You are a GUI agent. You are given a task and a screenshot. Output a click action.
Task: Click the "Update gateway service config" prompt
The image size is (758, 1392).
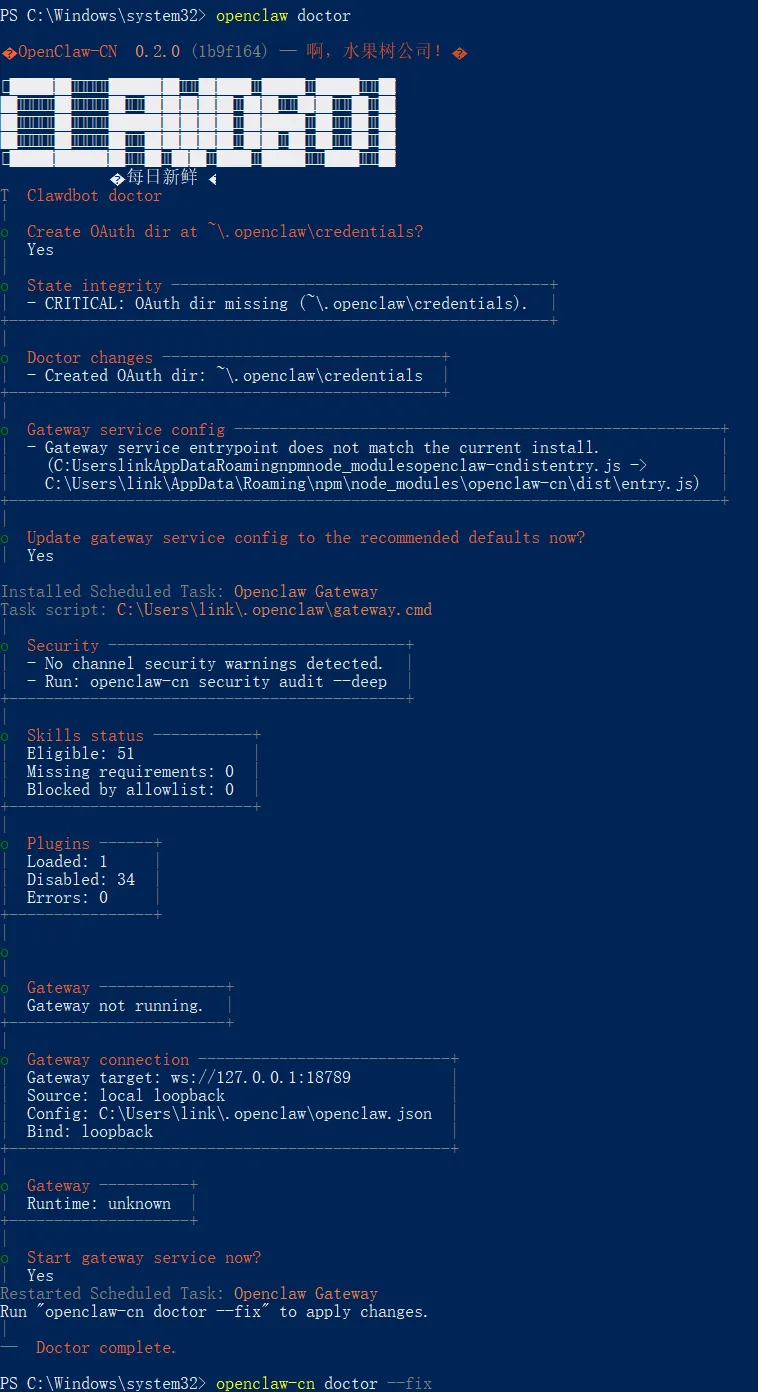coord(305,538)
